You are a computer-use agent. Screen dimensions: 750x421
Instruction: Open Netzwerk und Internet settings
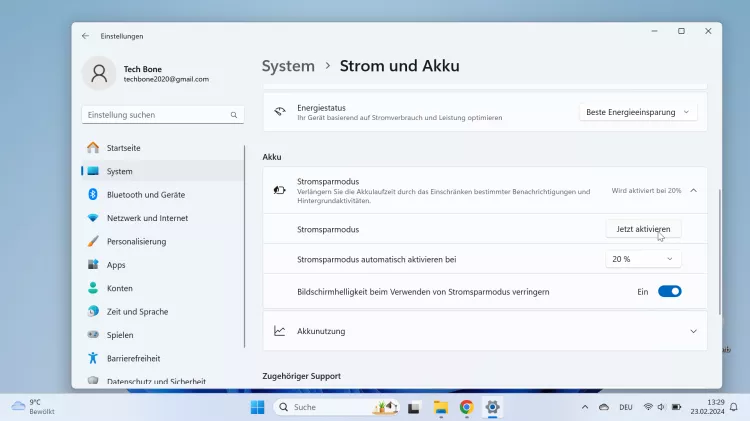coord(163,218)
